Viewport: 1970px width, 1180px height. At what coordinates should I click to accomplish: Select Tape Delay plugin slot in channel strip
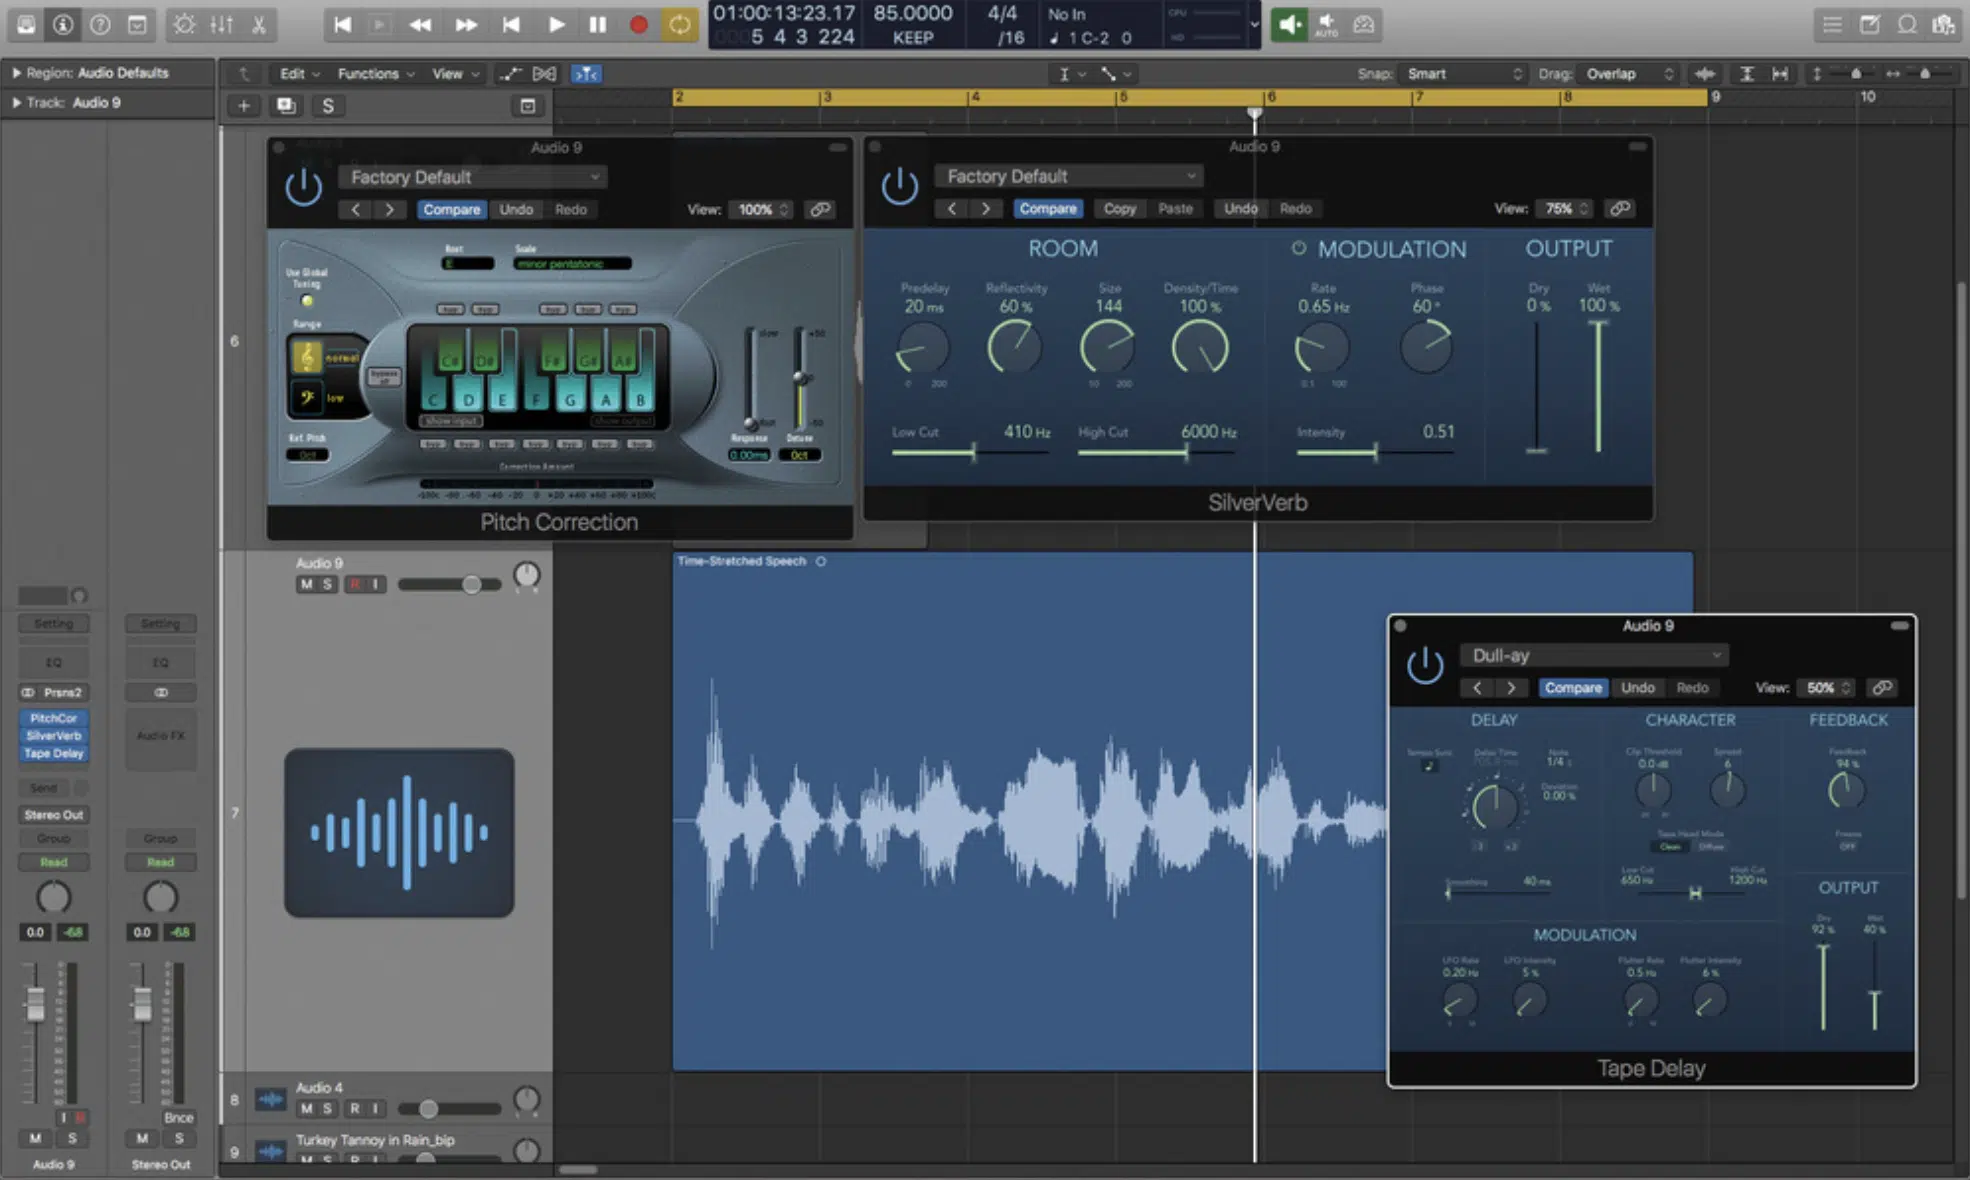54,753
